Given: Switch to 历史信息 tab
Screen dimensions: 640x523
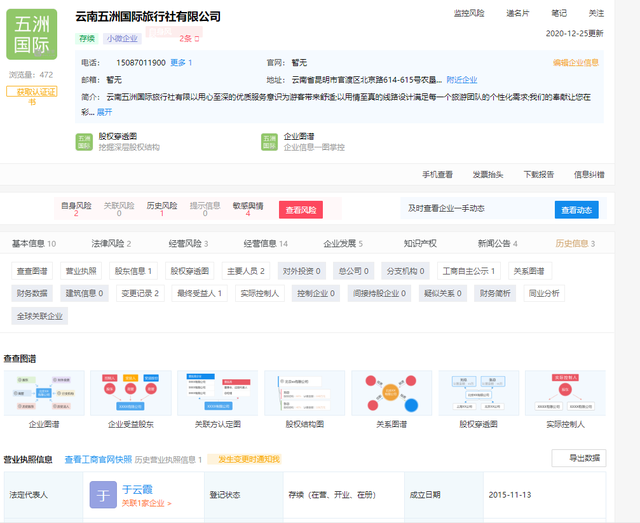Looking at the screenshot, I should click(x=575, y=244).
